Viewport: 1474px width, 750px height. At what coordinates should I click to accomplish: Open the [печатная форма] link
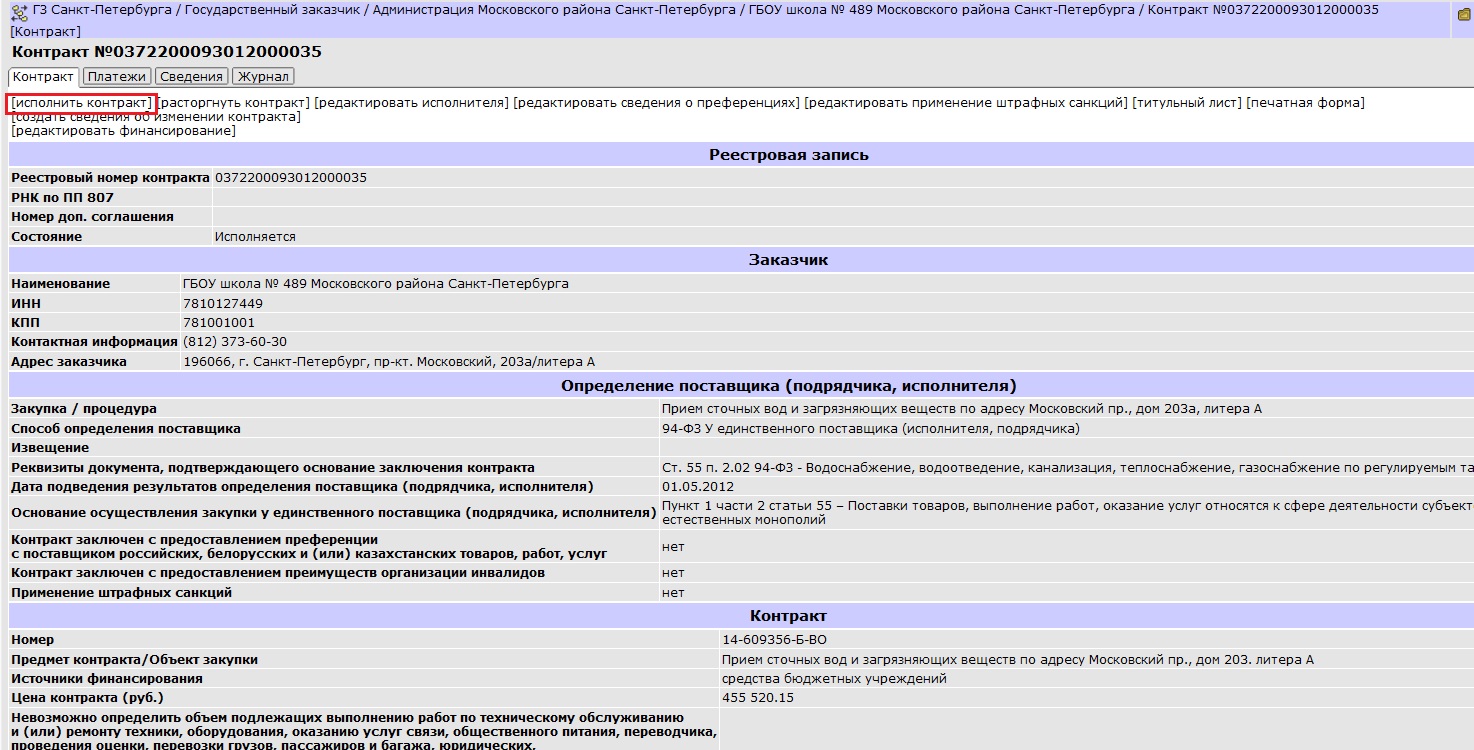coord(1305,103)
